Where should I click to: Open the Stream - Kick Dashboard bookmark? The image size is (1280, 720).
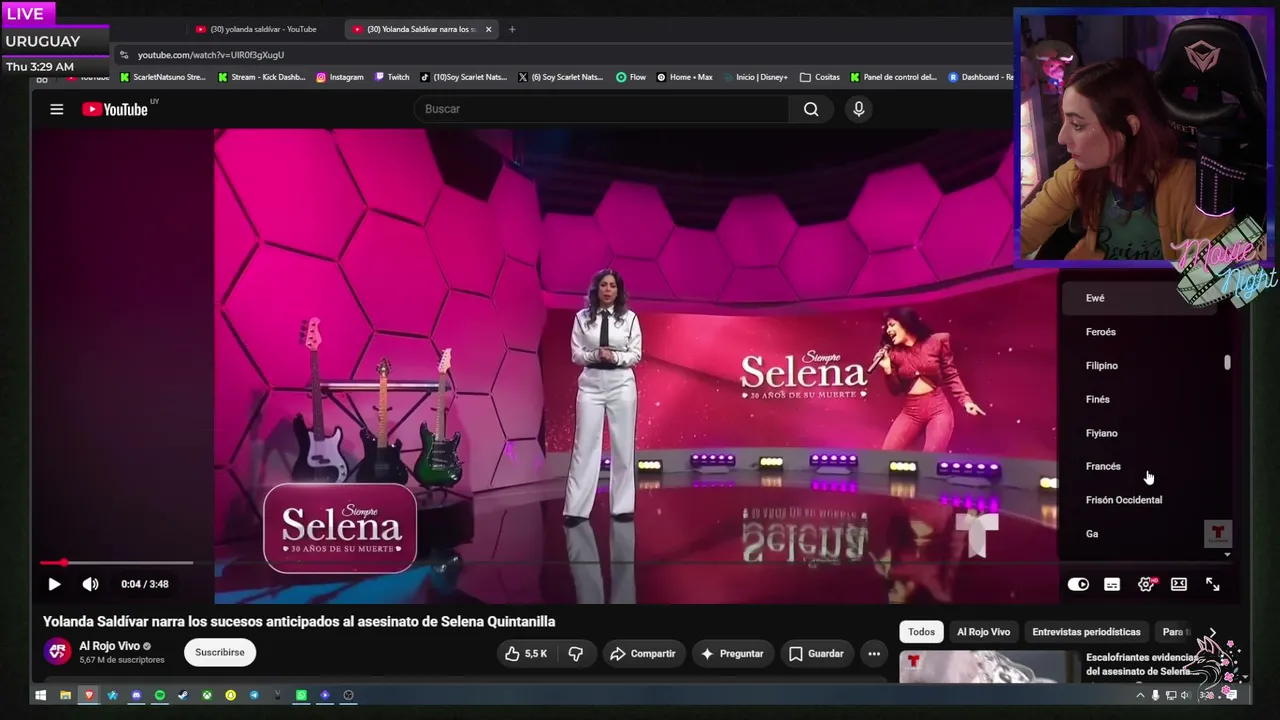[x=262, y=77]
